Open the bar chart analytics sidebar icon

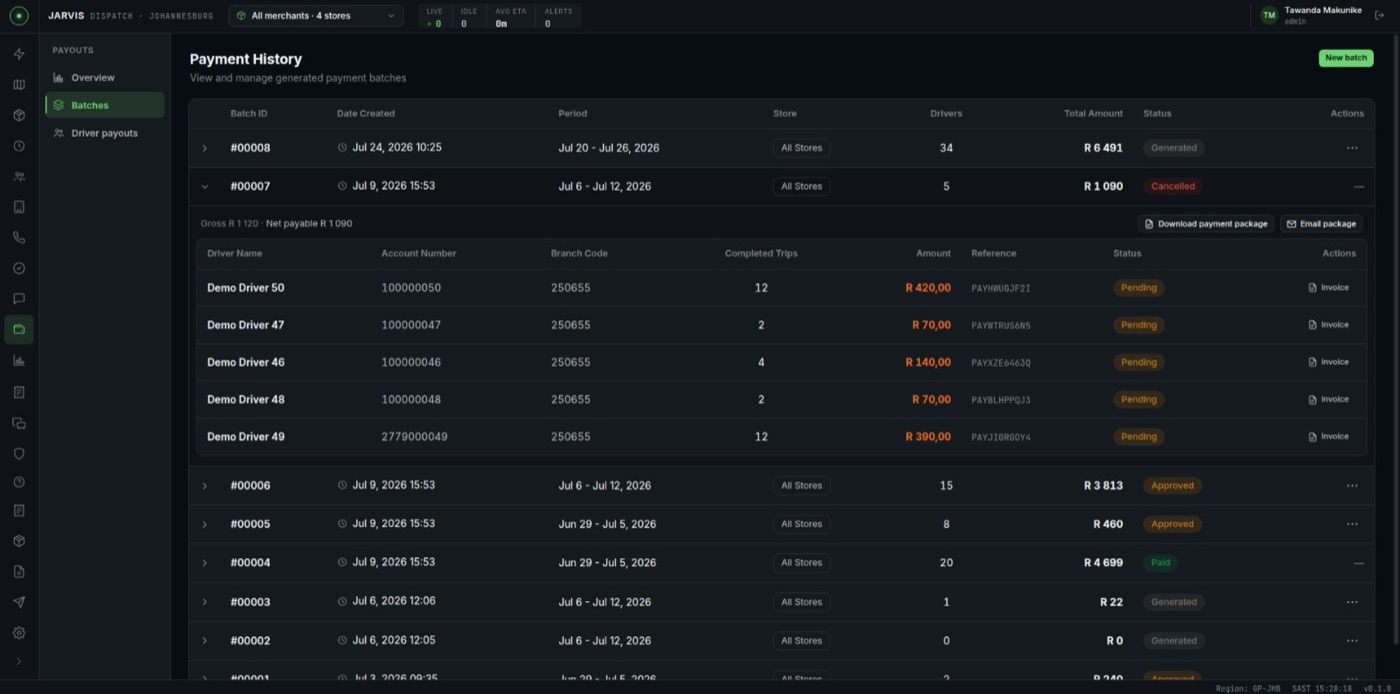(19, 361)
